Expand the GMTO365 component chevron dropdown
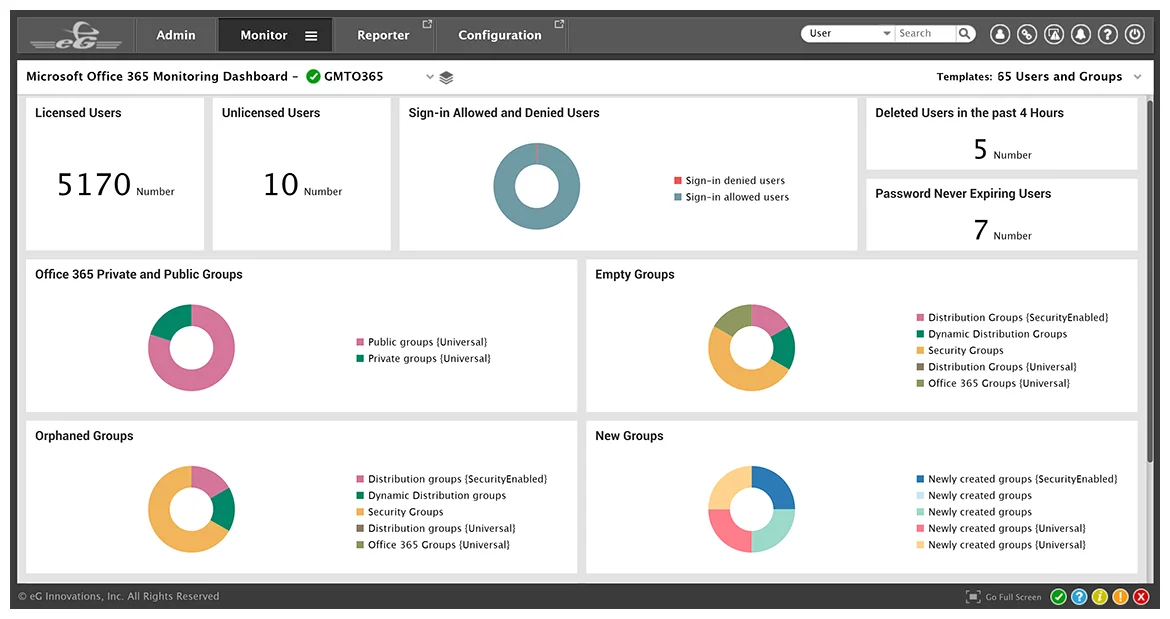This screenshot has width=1170, height=619. point(430,77)
